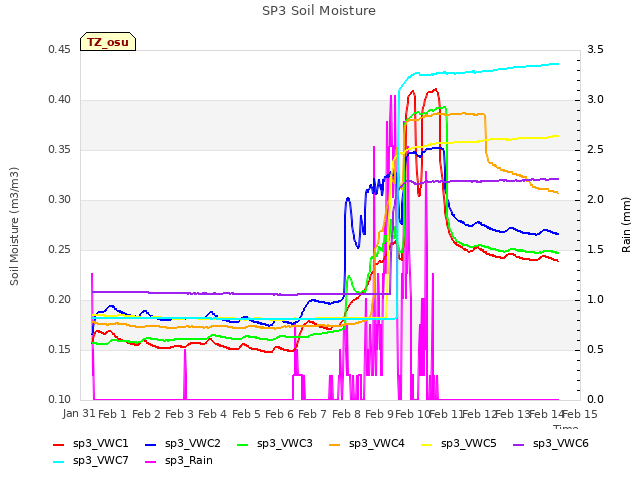Screen dimensions: 640x480
Task: Click the 0.15 soil moisture tick label
Action: [59, 349]
